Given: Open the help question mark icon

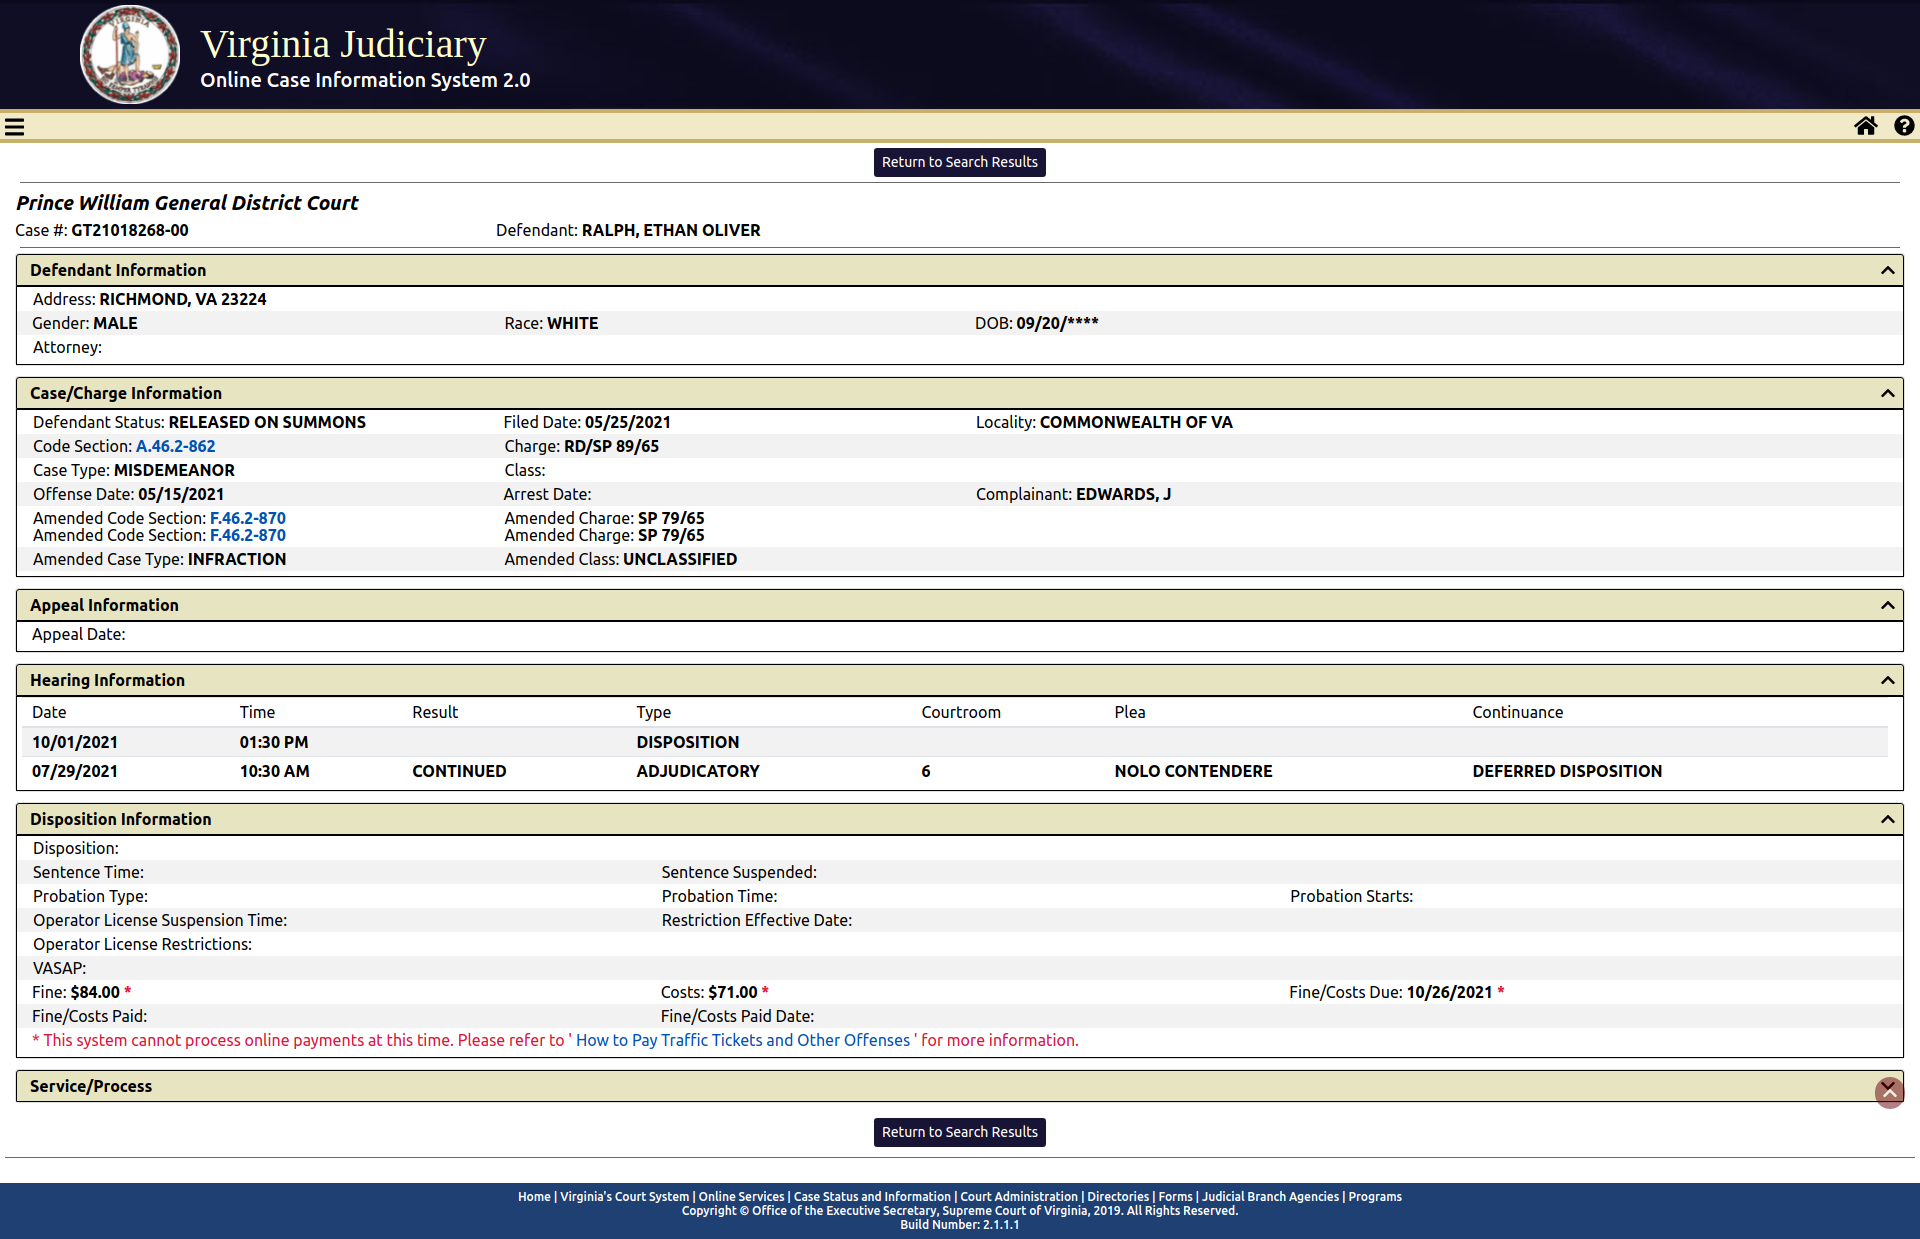Looking at the screenshot, I should tap(1904, 126).
